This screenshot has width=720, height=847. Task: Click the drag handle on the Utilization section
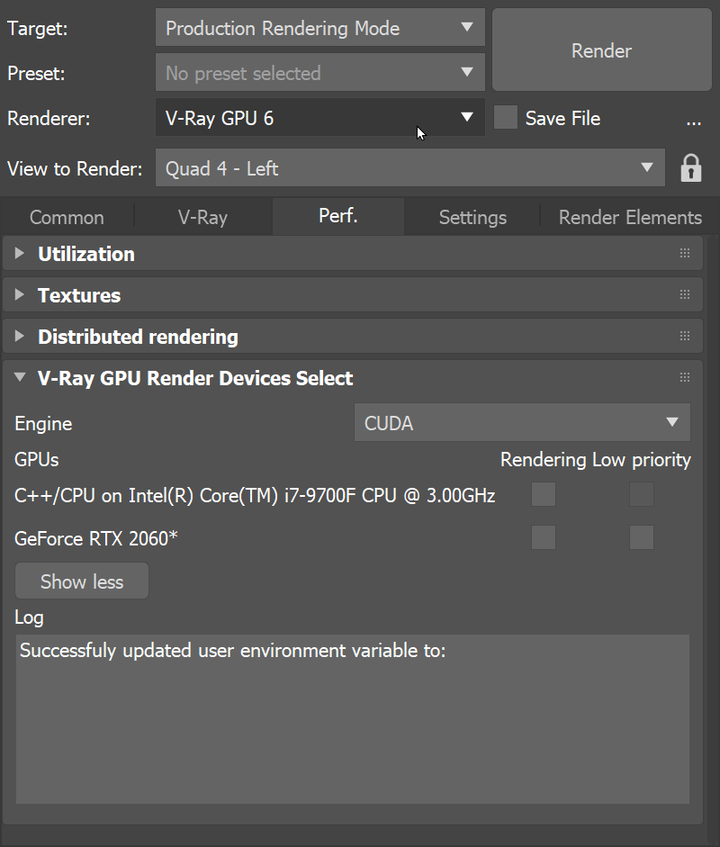[x=685, y=254]
